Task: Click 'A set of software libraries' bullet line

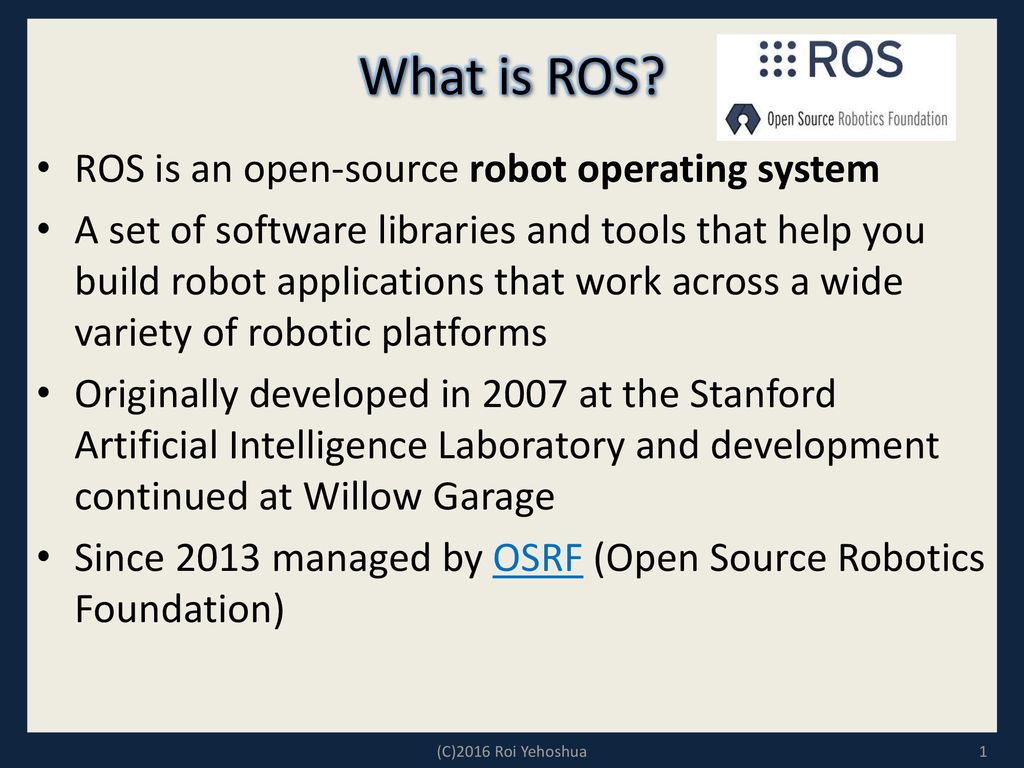Action: coord(500,231)
